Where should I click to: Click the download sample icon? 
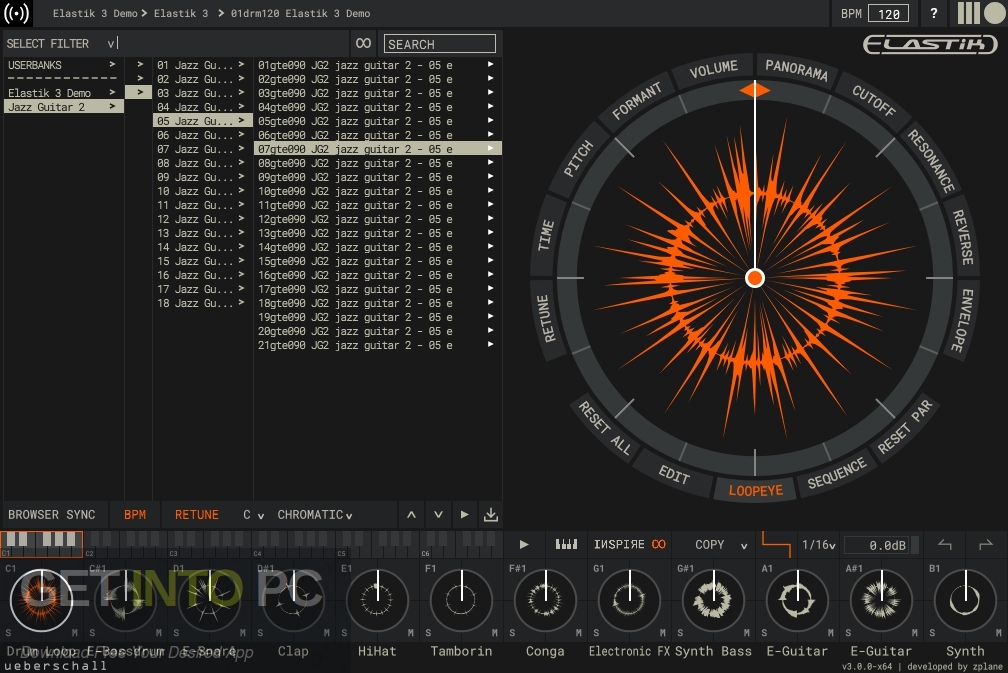click(490, 515)
